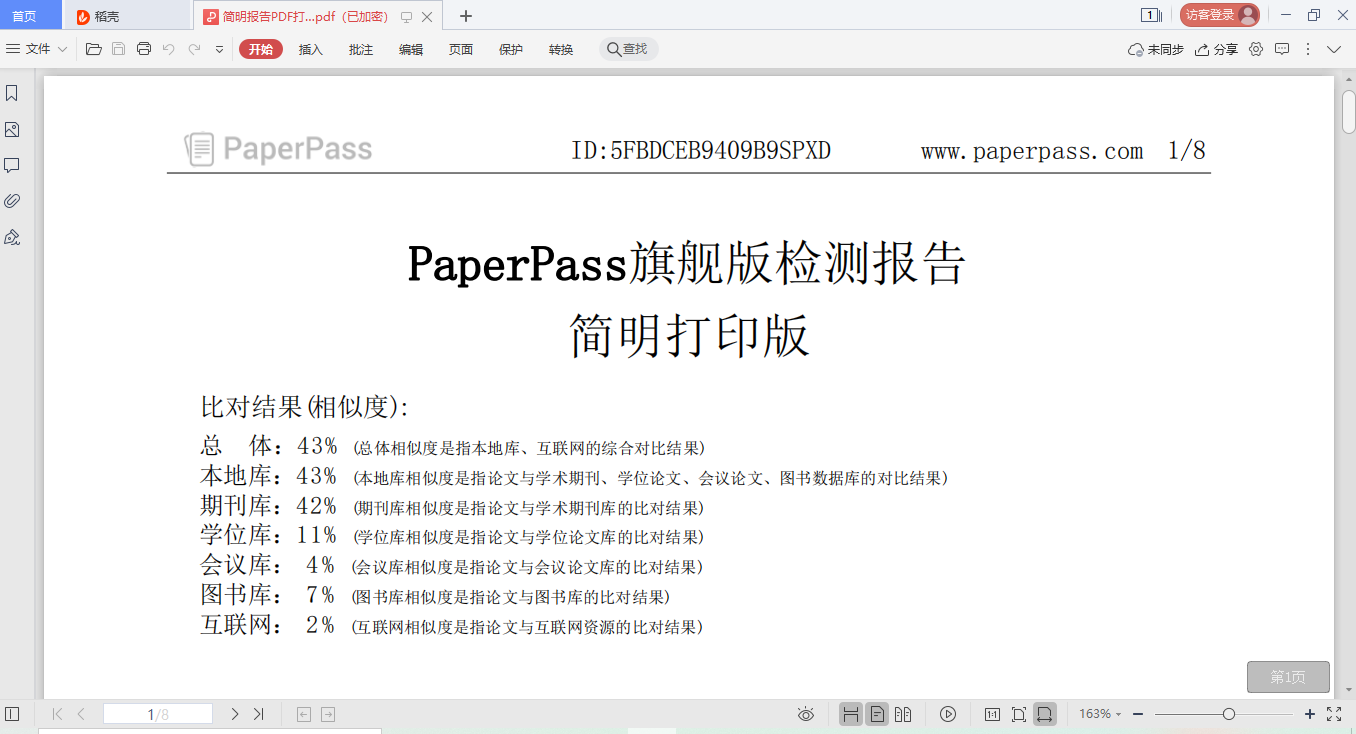Viewport: 1356px width, 734px height.
Task: Start slideshow play icon in status bar
Action: [948, 714]
